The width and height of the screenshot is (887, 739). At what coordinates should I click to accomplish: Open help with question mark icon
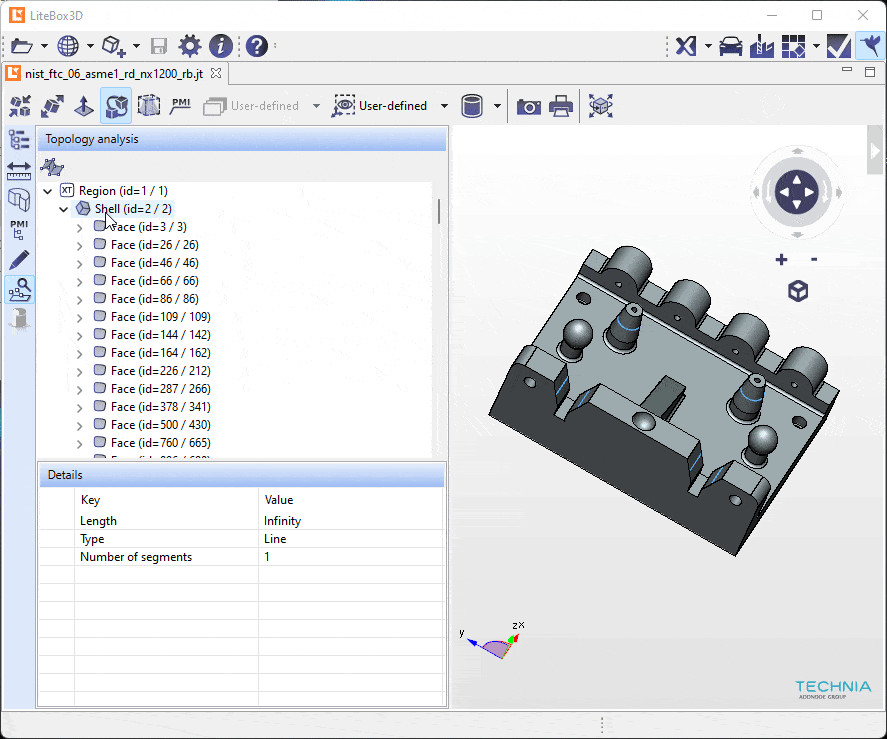257,46
